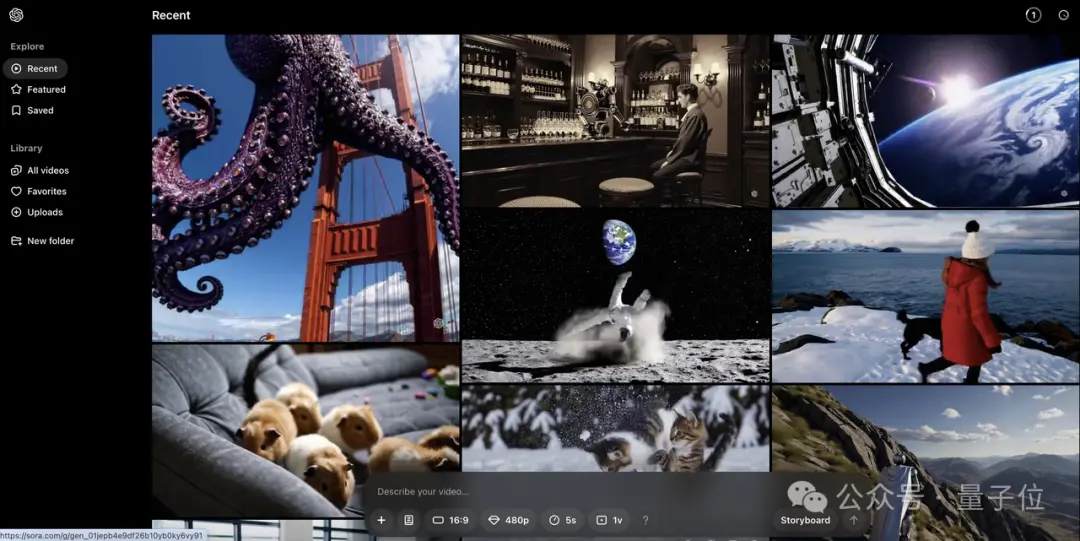The width and height of the screenshot is (1080, 541).
Task: Open Favorites in Library
Action: (x=39, y=192)
